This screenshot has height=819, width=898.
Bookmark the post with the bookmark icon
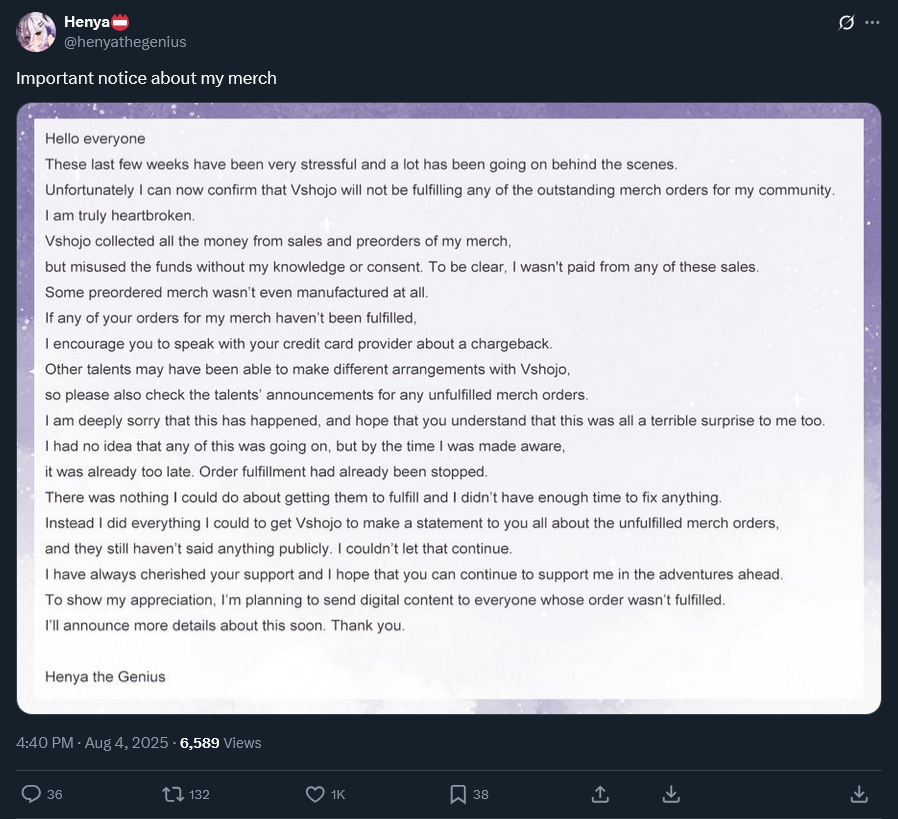click(x=458, y=794)
